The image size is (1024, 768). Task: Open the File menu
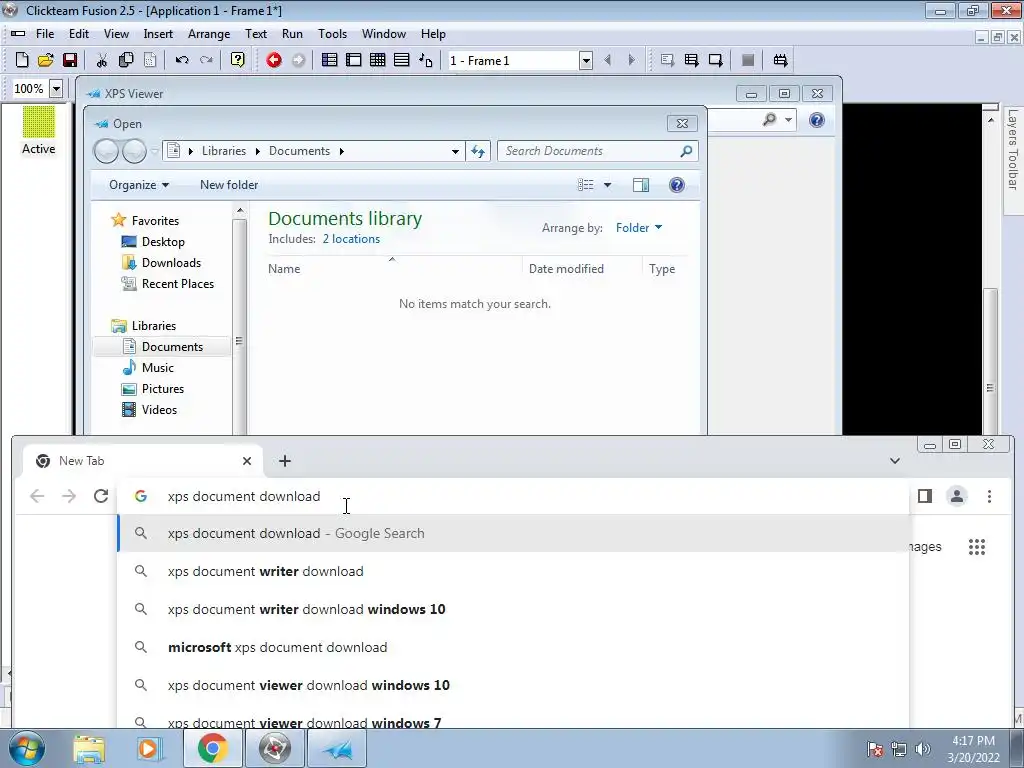point(45,34)
